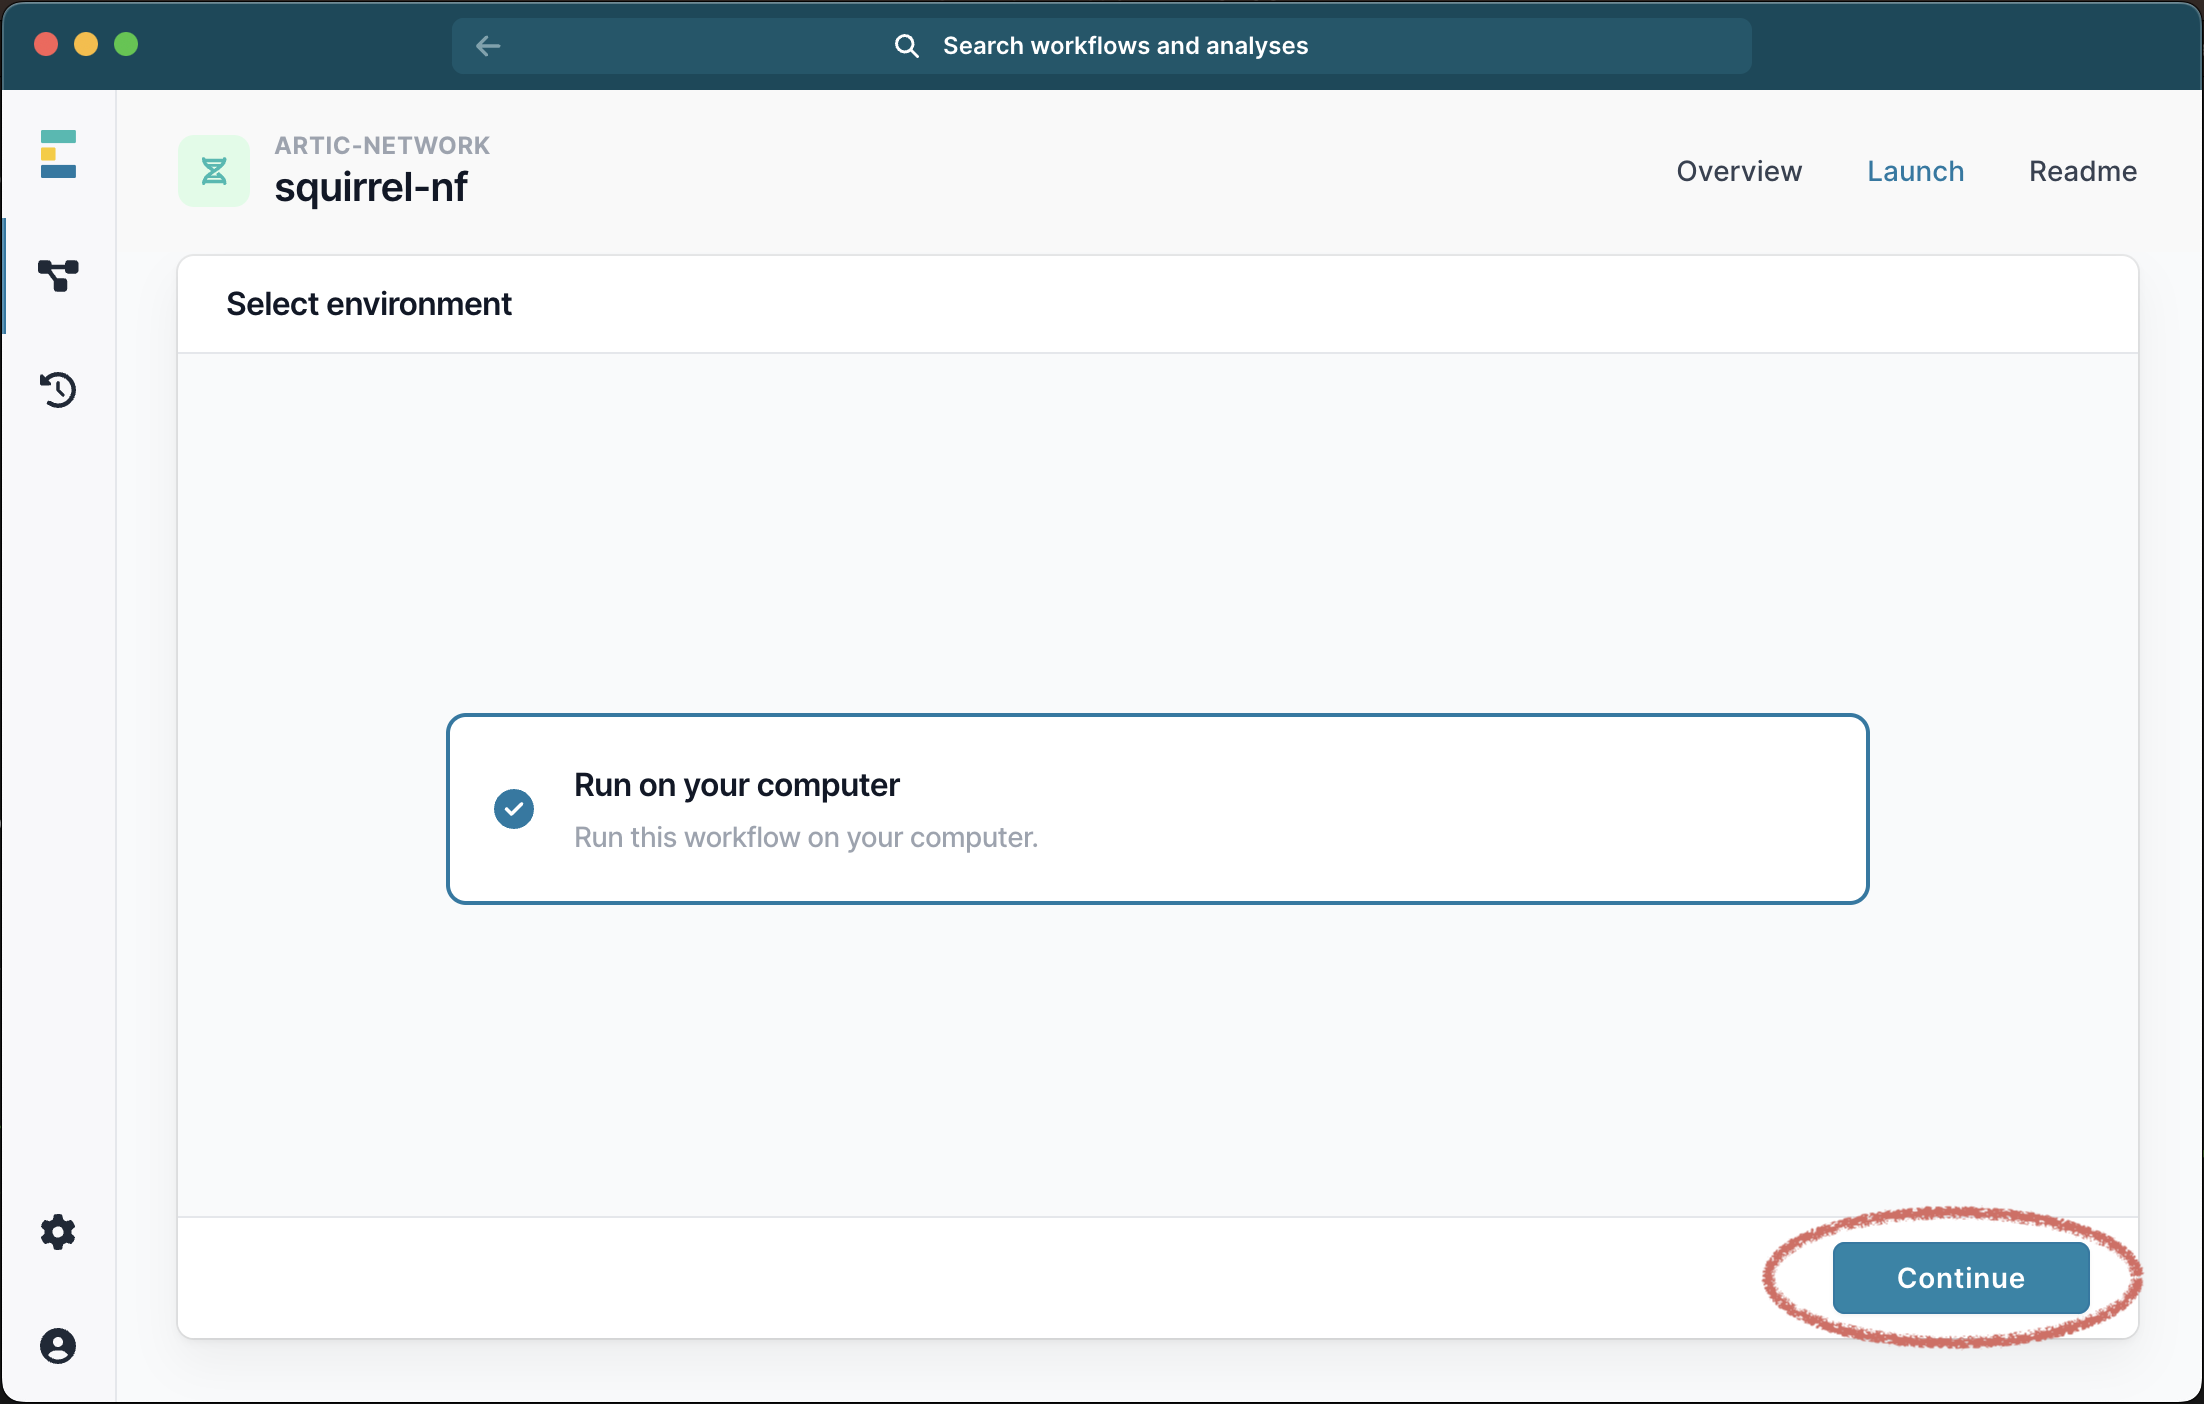Image resolution: width=2204 pixels, height=1404 pixels.
Task: Click the user account profile icon
Action: (x=58, y=1346)
